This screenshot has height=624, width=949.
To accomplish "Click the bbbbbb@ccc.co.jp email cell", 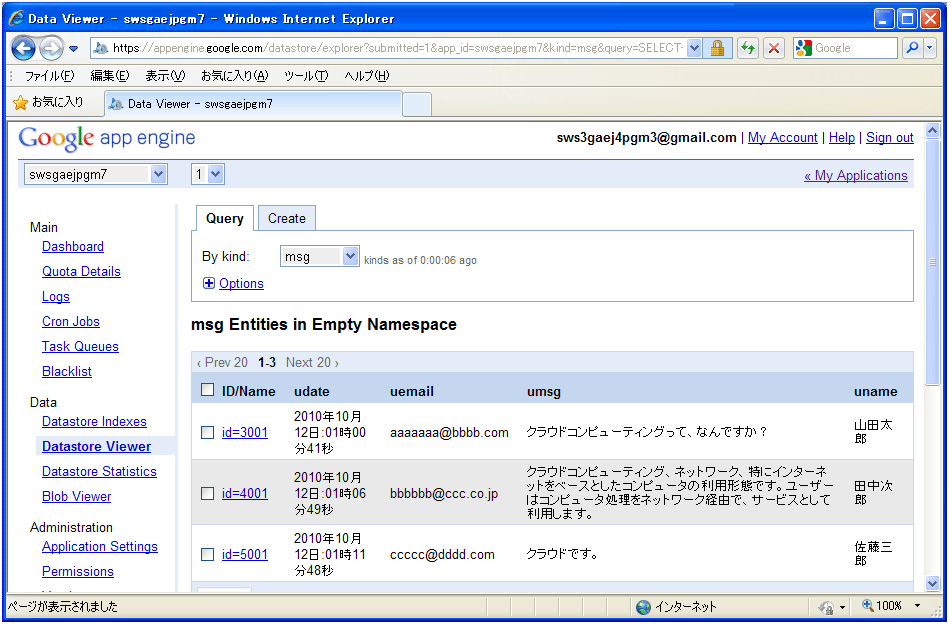I will (x=444, y=494).
